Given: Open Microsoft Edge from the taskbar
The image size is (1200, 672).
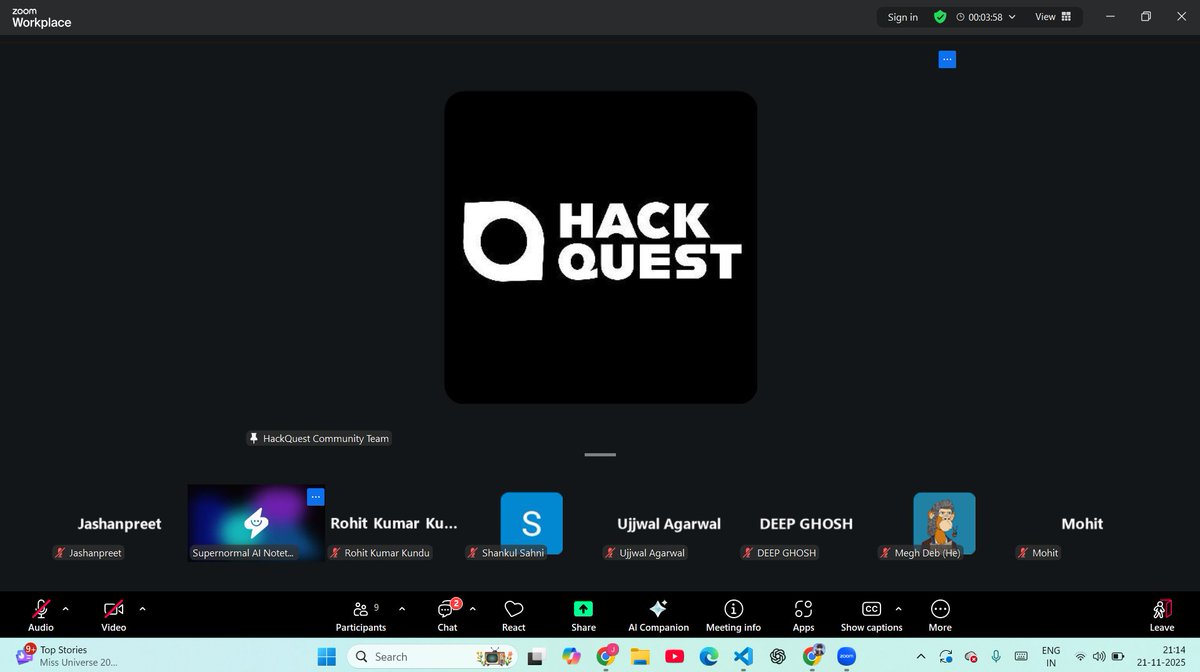Looking at the screenshot, I should (x=709, y=656).
